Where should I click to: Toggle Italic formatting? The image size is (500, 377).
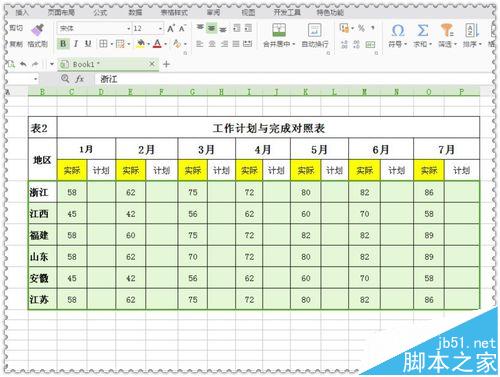76,44
